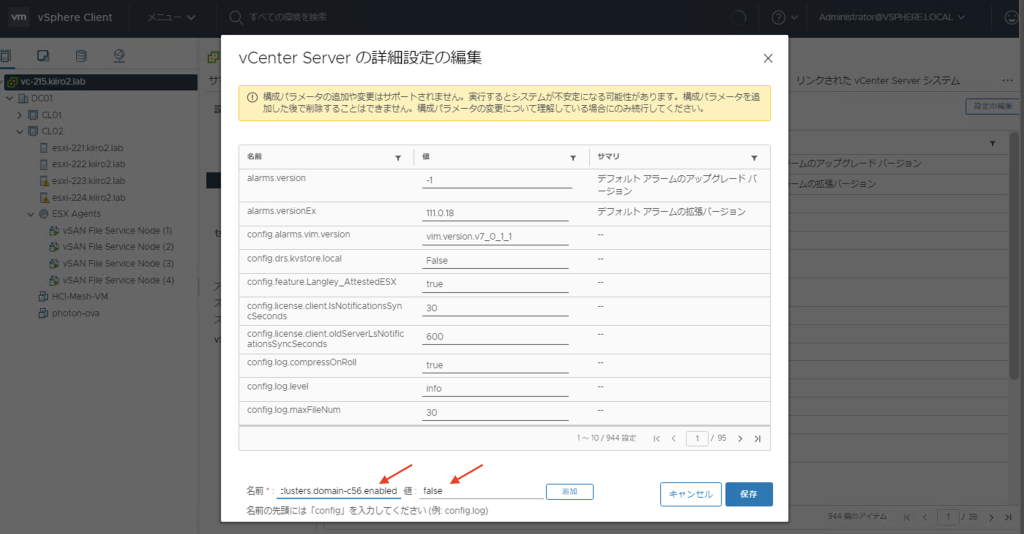Screen dimensions: 1024x534
Task: Edit the alarms.versionEx value field
Action: tap(495, 213)
